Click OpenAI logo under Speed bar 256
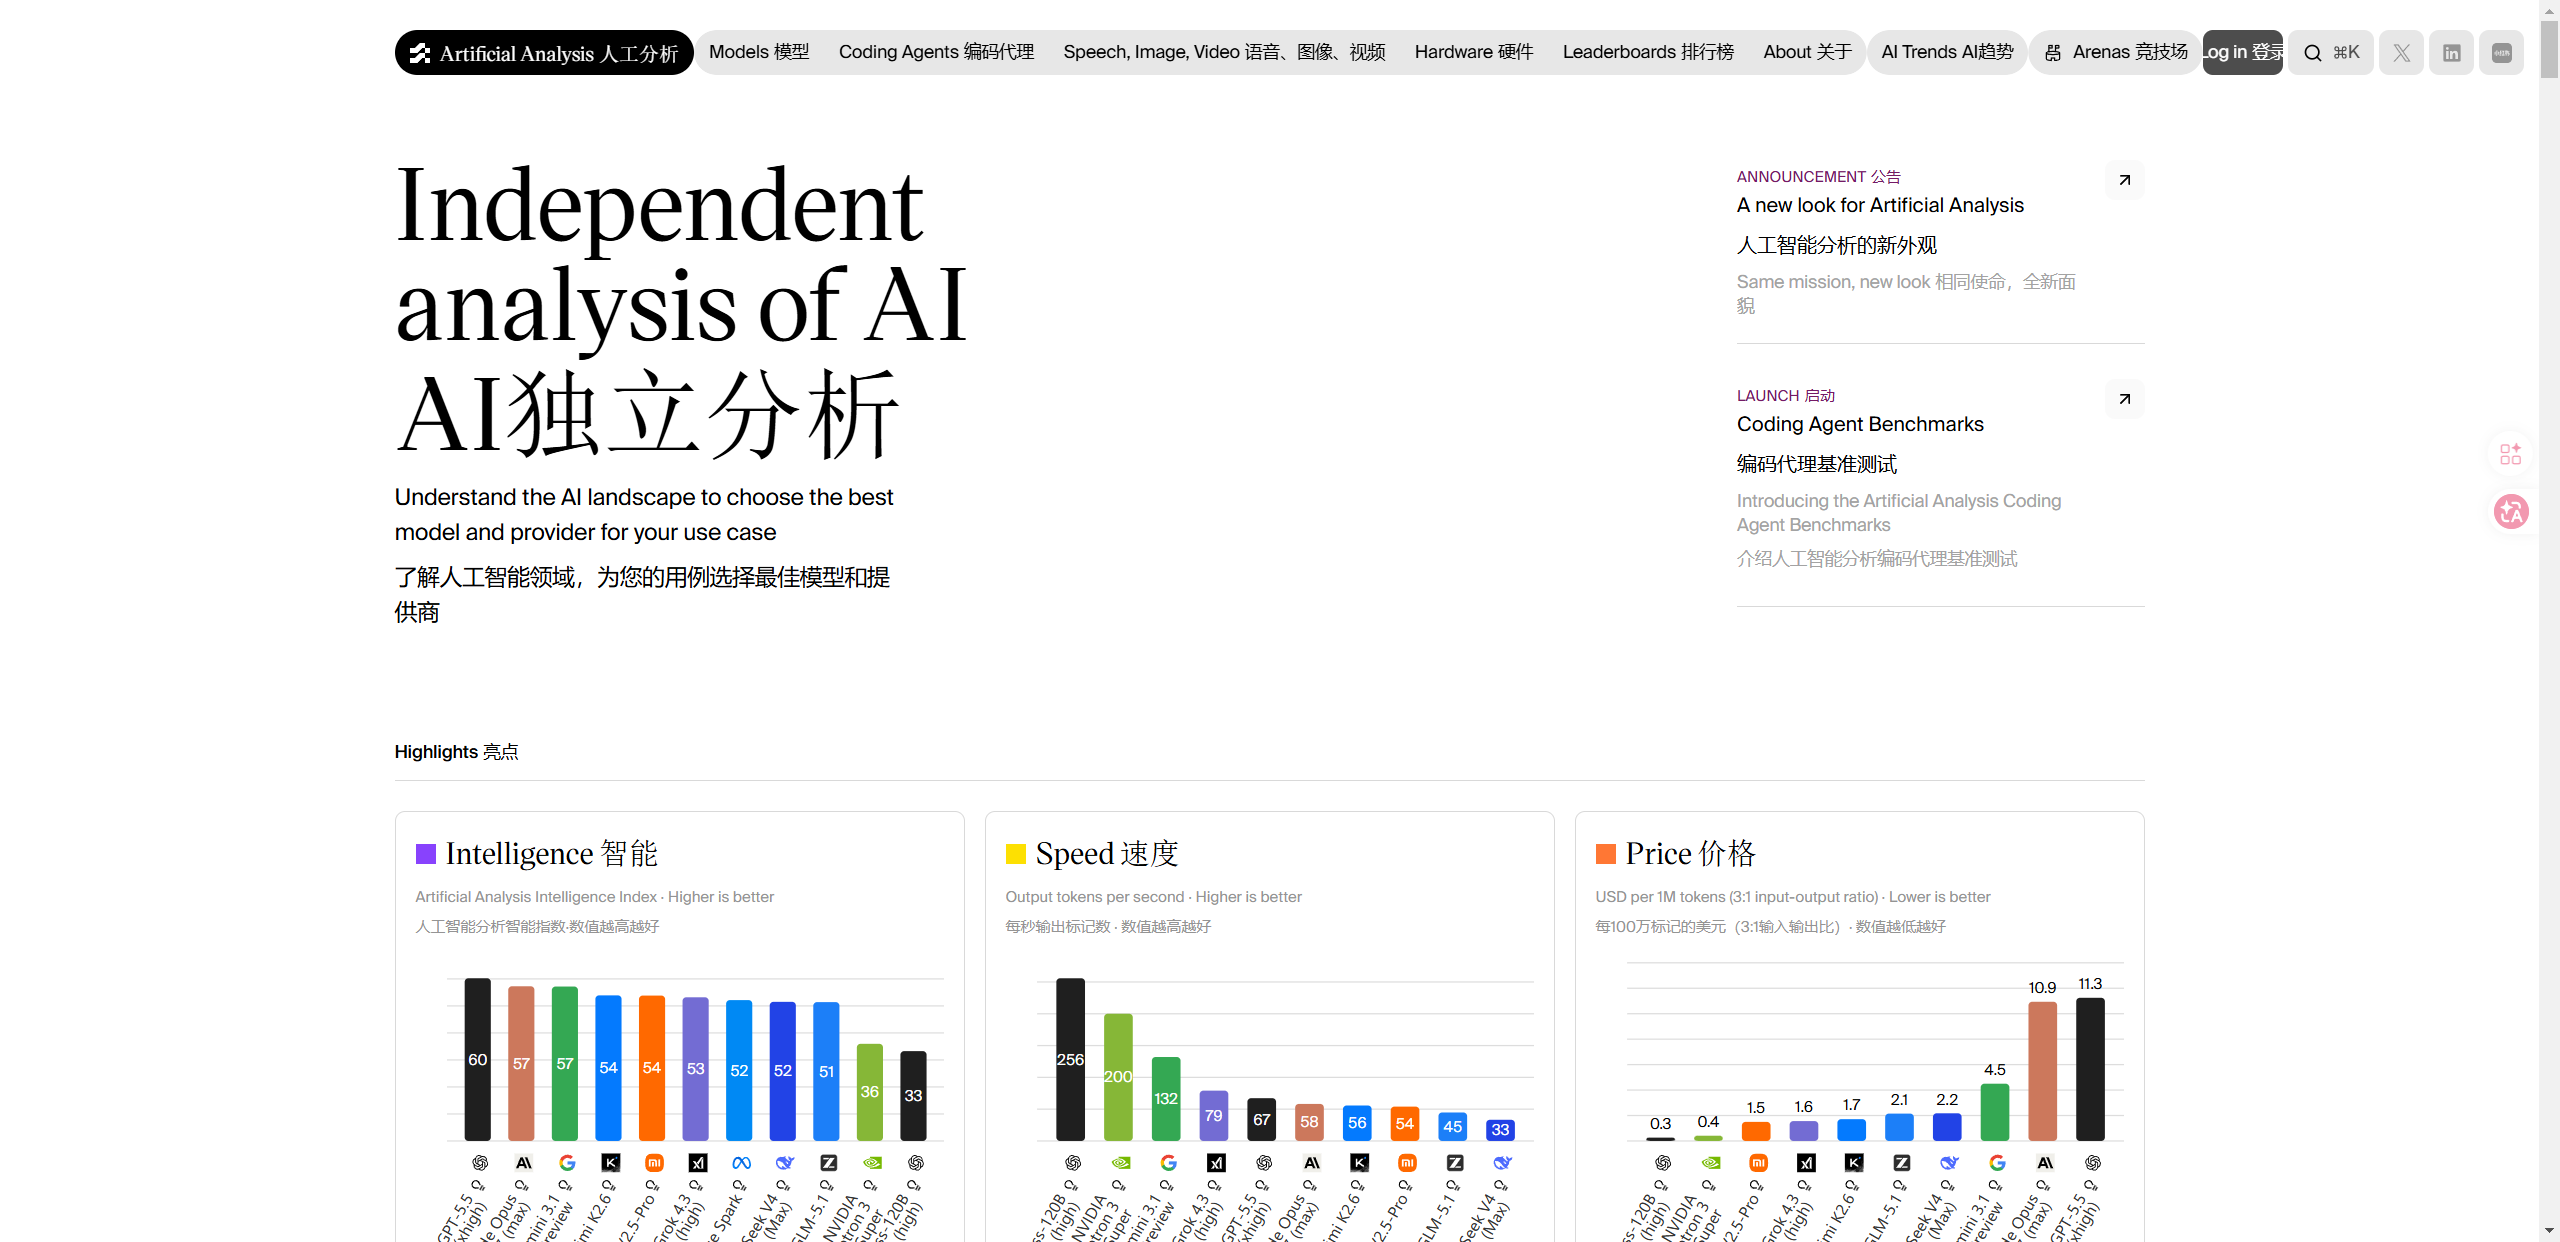The image size is (2560, 1242). coord(1073,1163)
